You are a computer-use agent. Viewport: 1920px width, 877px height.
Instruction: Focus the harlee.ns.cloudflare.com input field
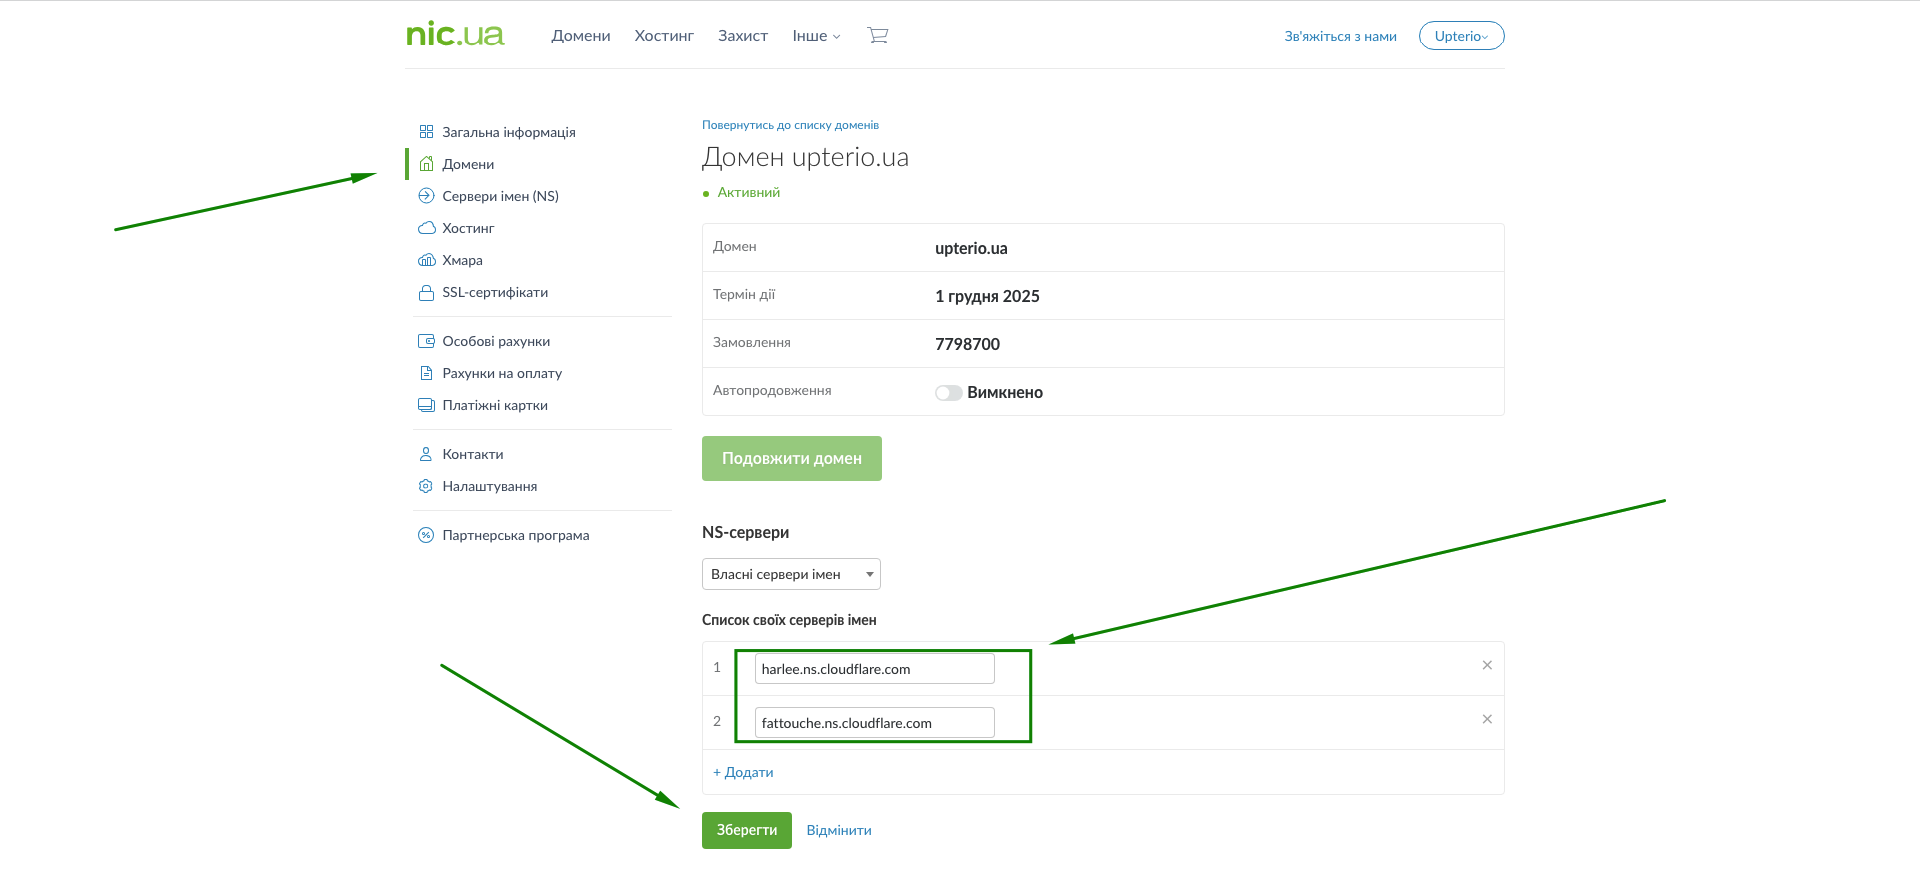click(x=875, y=669)
